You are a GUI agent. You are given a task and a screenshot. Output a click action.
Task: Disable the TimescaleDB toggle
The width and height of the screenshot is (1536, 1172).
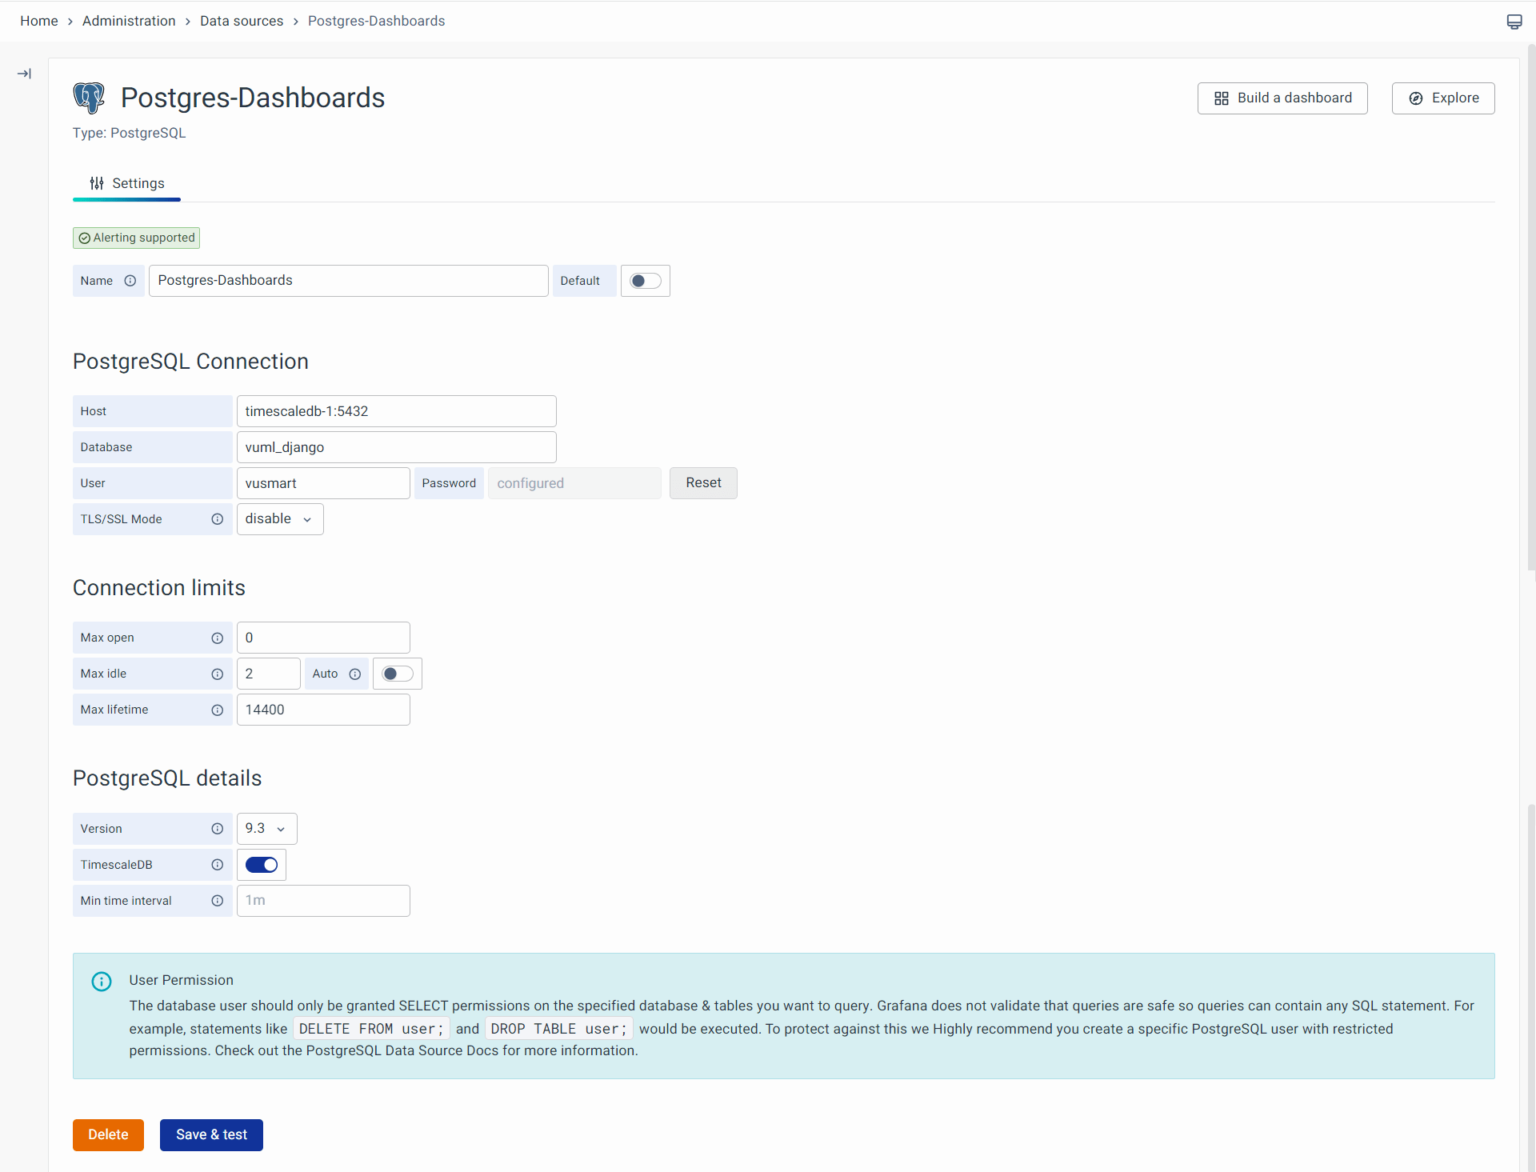(261, 865)
